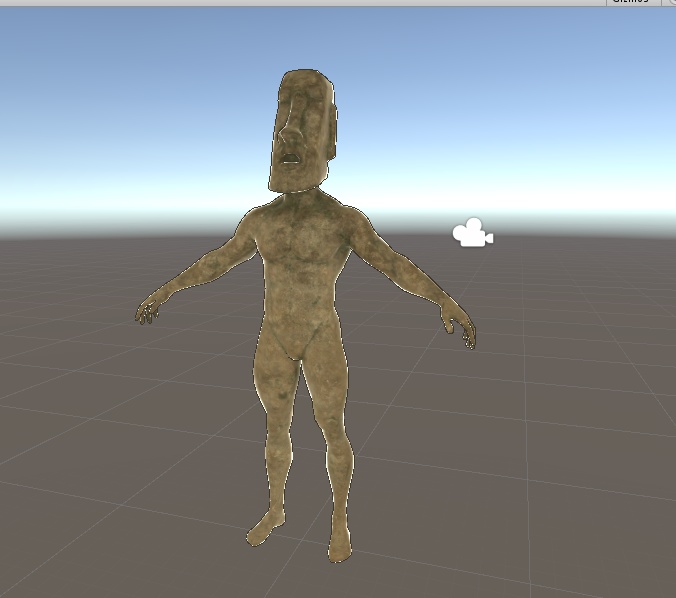The height and width of the screenshot is (598, 676).
Task: Select the camera gizmo icon in scene
Action: point(473,233)
